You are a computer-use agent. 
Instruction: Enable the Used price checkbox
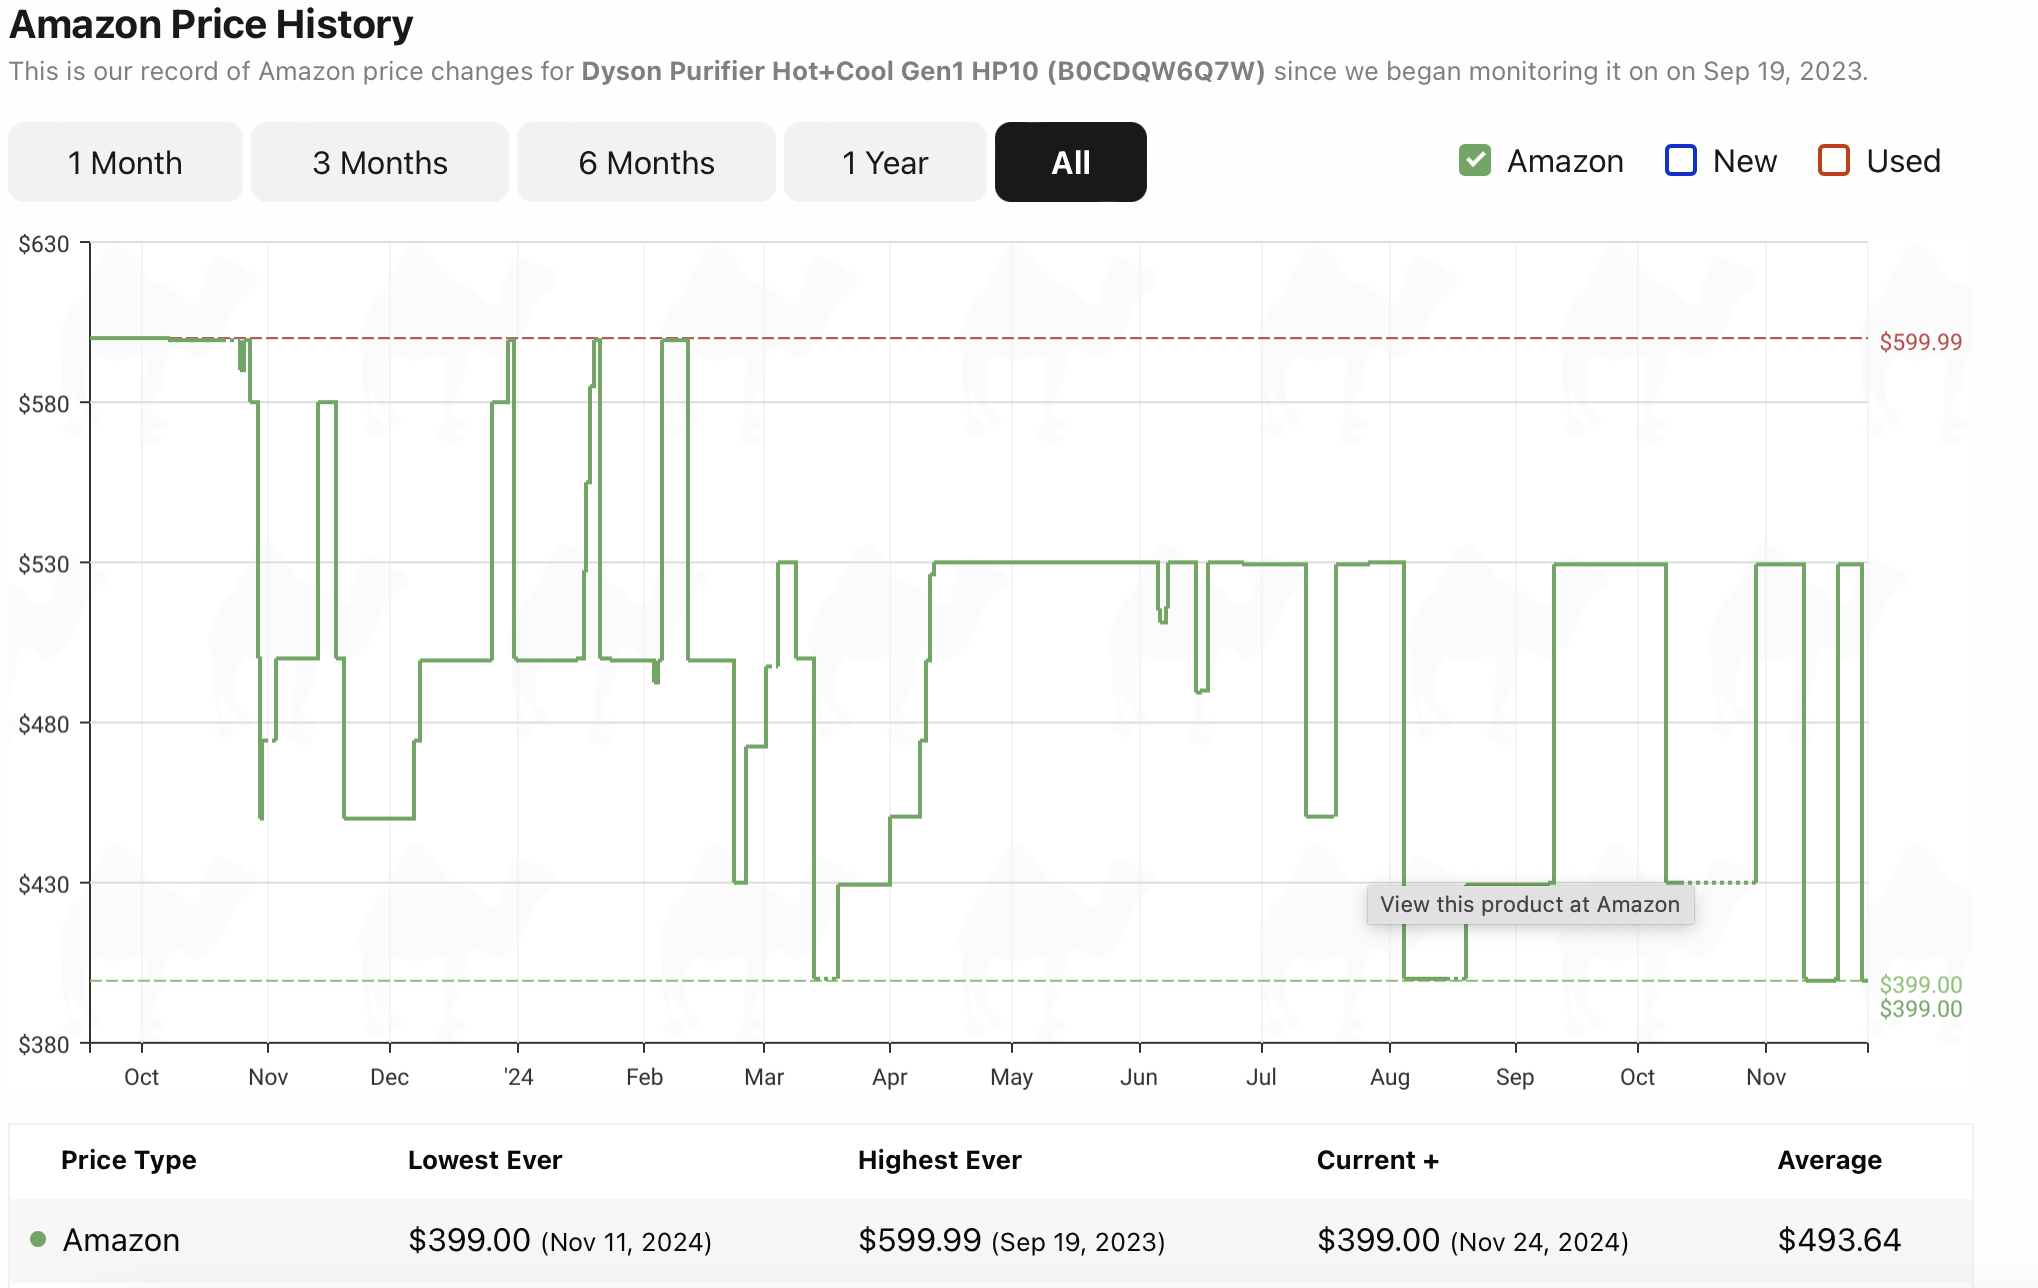(1834, 160)
